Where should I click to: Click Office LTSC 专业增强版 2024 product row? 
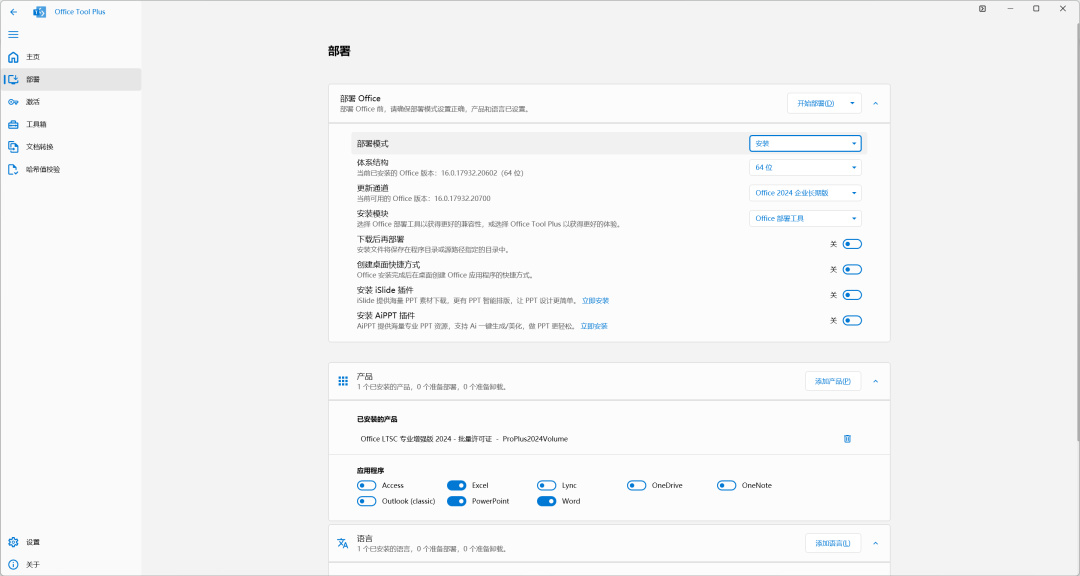click(x=609, y=439)
